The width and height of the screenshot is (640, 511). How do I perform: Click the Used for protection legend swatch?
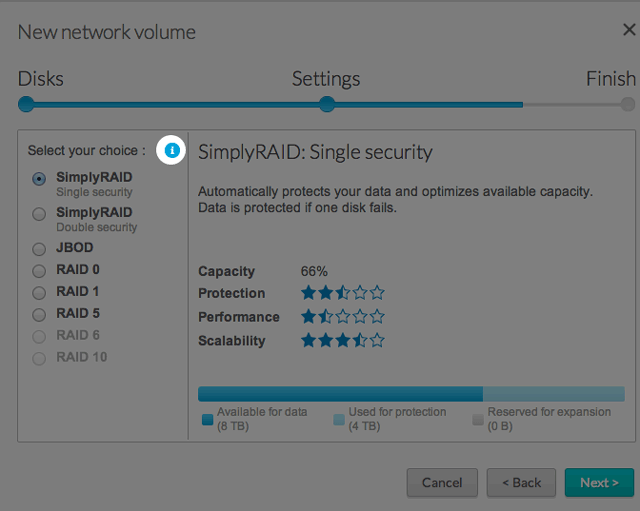click(339, 420)
